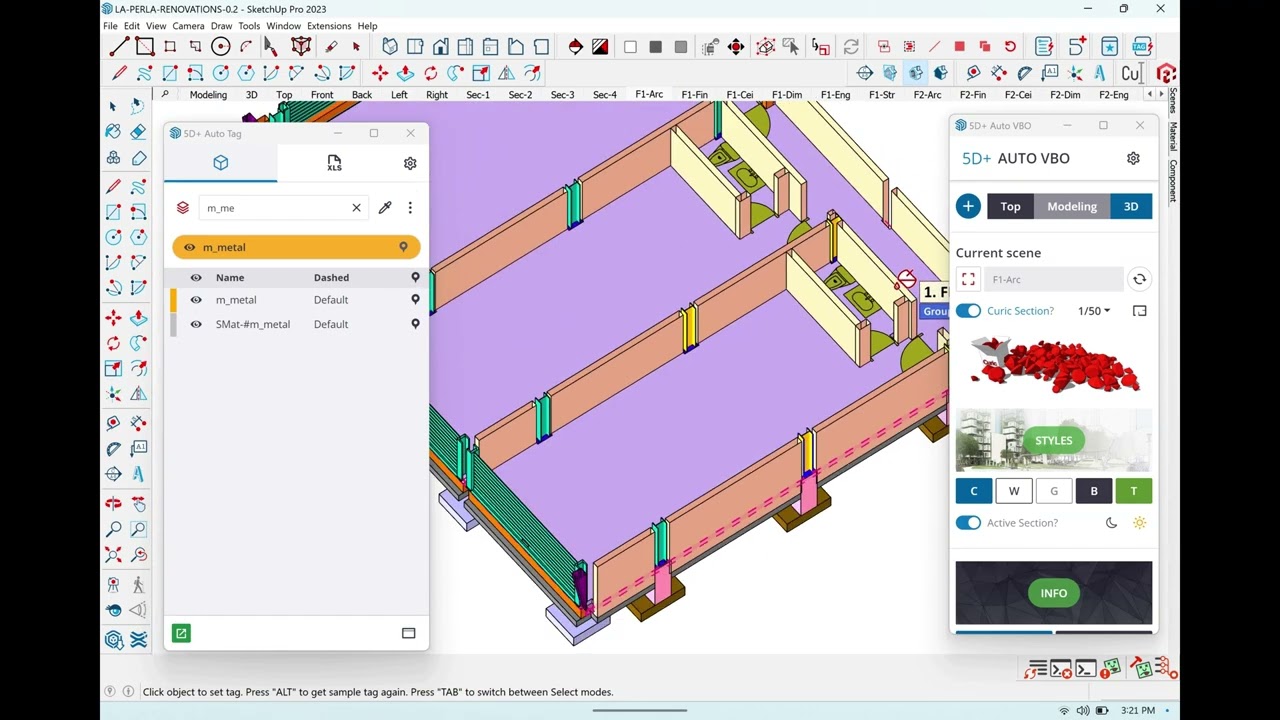
Task: Toggle the Active Section switch
Action: [968, 523]
